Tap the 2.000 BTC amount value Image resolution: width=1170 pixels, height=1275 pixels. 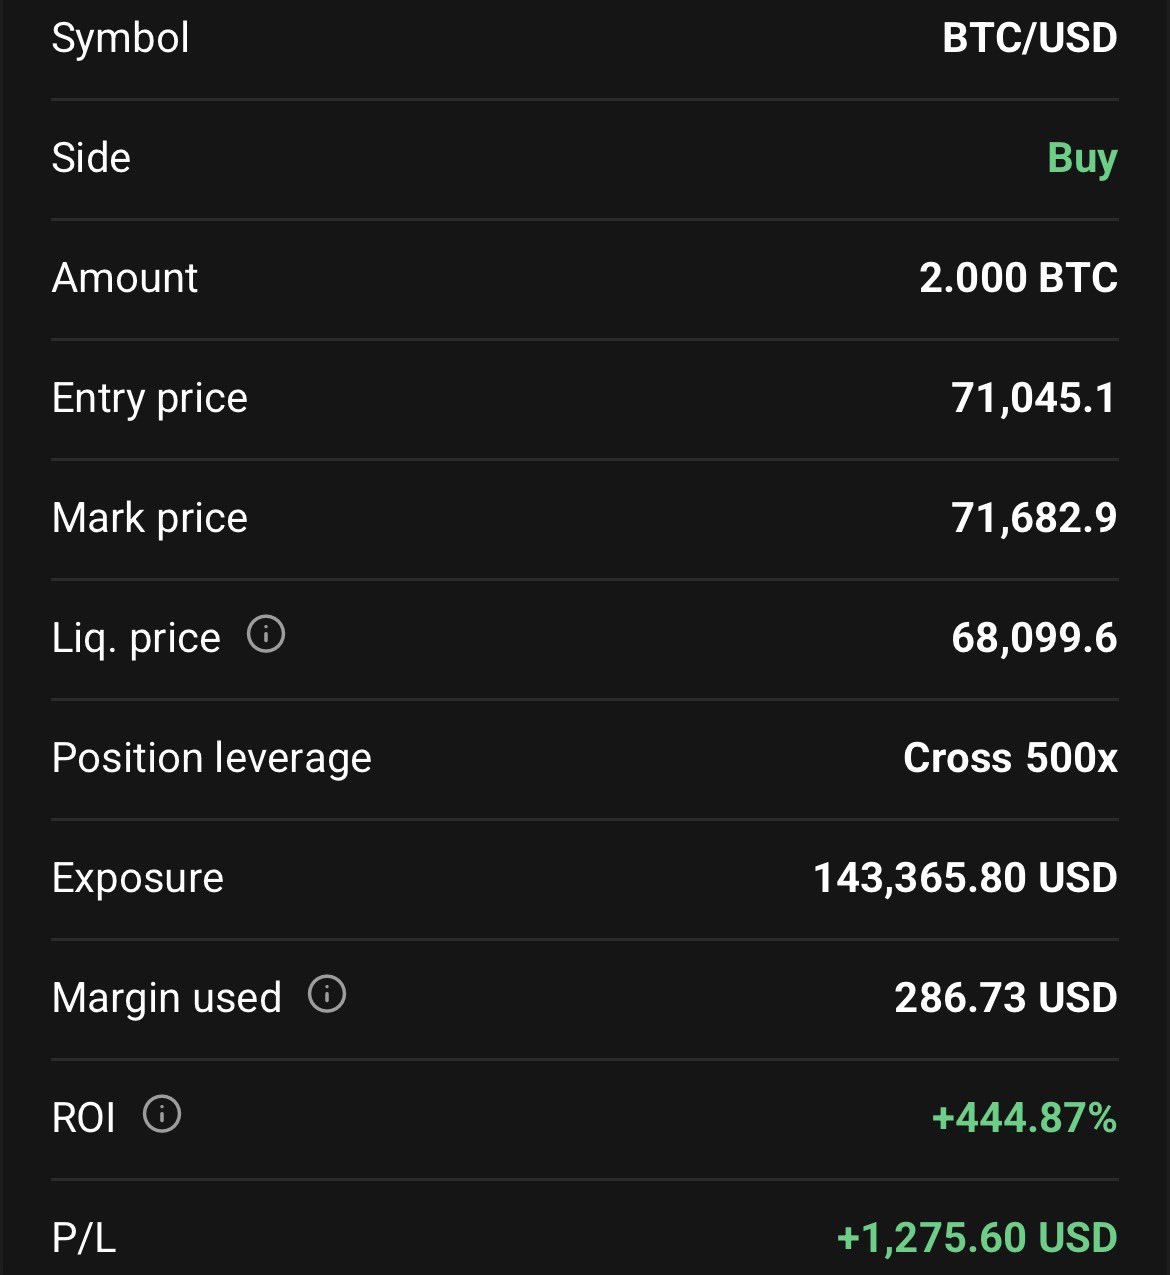(1018, 278)
